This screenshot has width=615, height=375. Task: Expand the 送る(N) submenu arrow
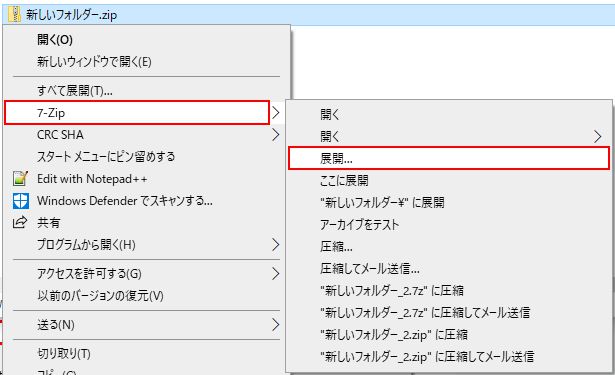tap(276, 325)
